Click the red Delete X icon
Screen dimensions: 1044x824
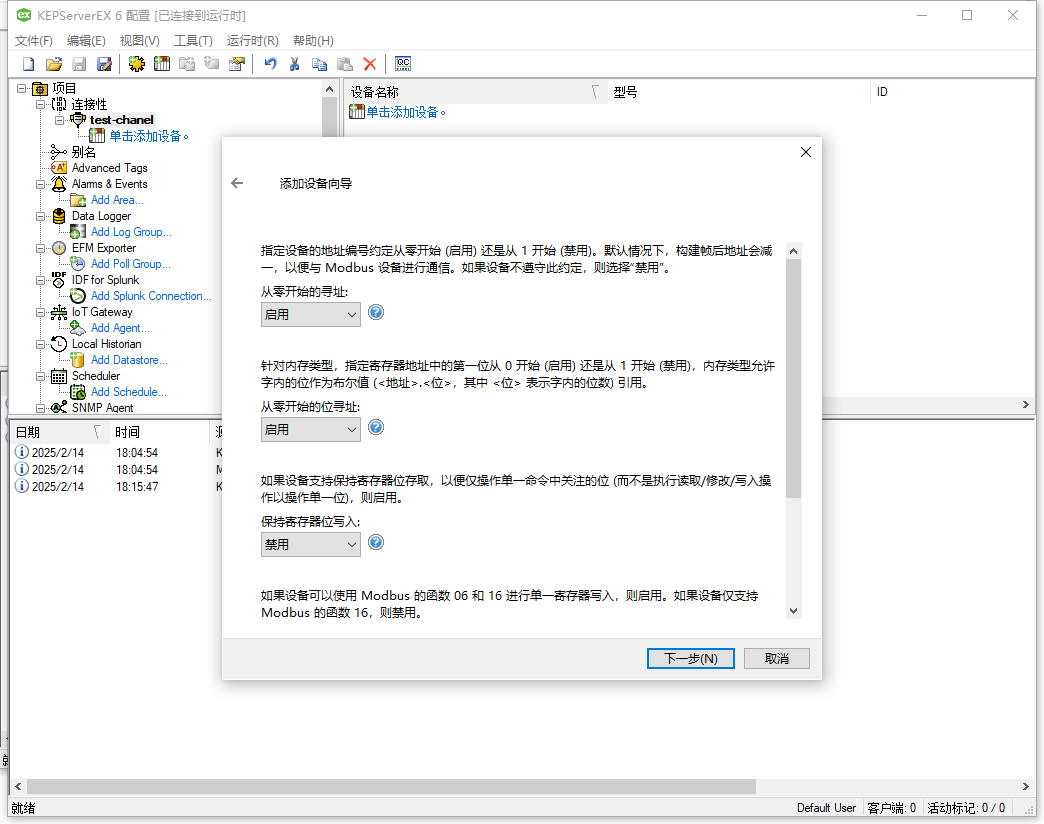point(370,64)
